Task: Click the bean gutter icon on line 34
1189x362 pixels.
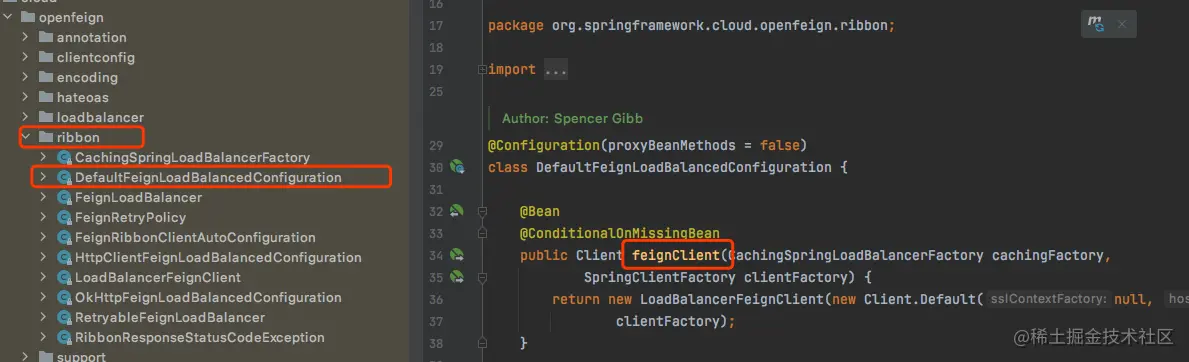Action: tap(456, 255)
